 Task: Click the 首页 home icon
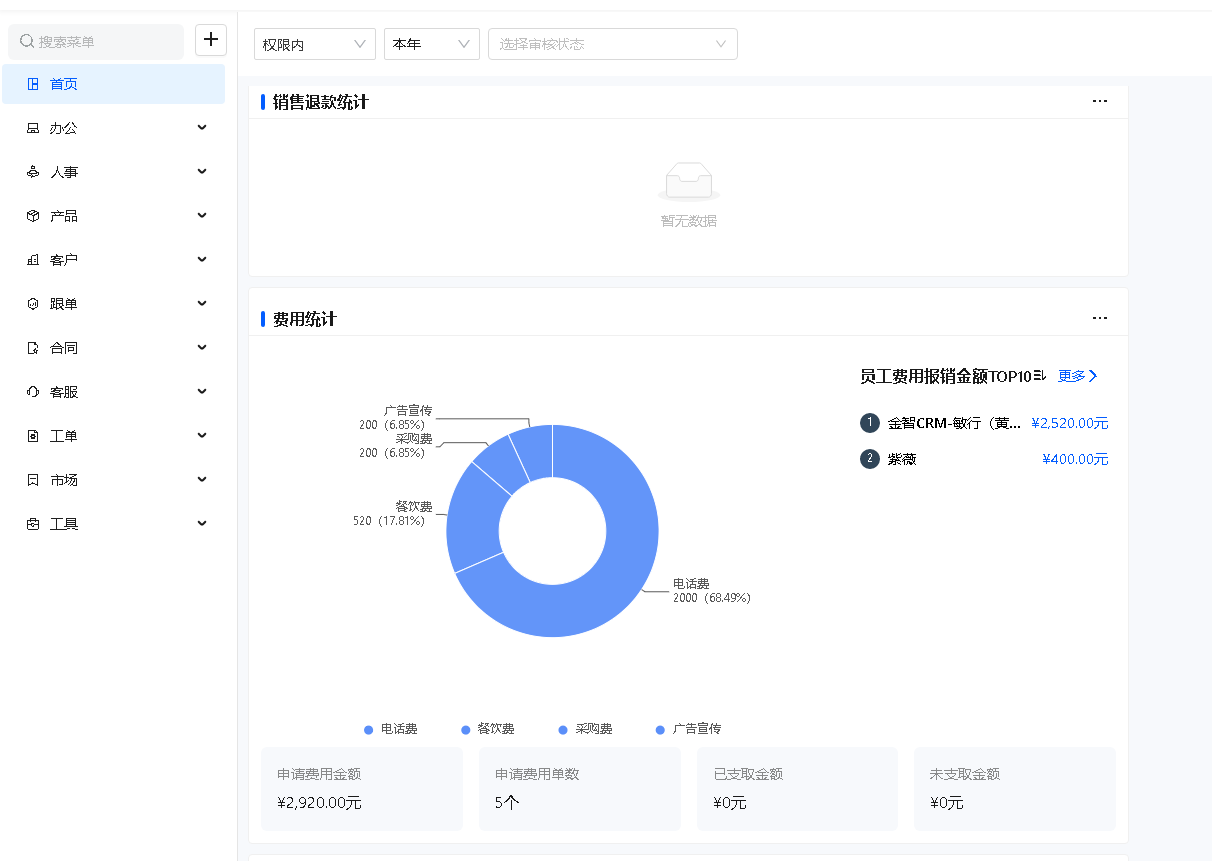[33, 84]
